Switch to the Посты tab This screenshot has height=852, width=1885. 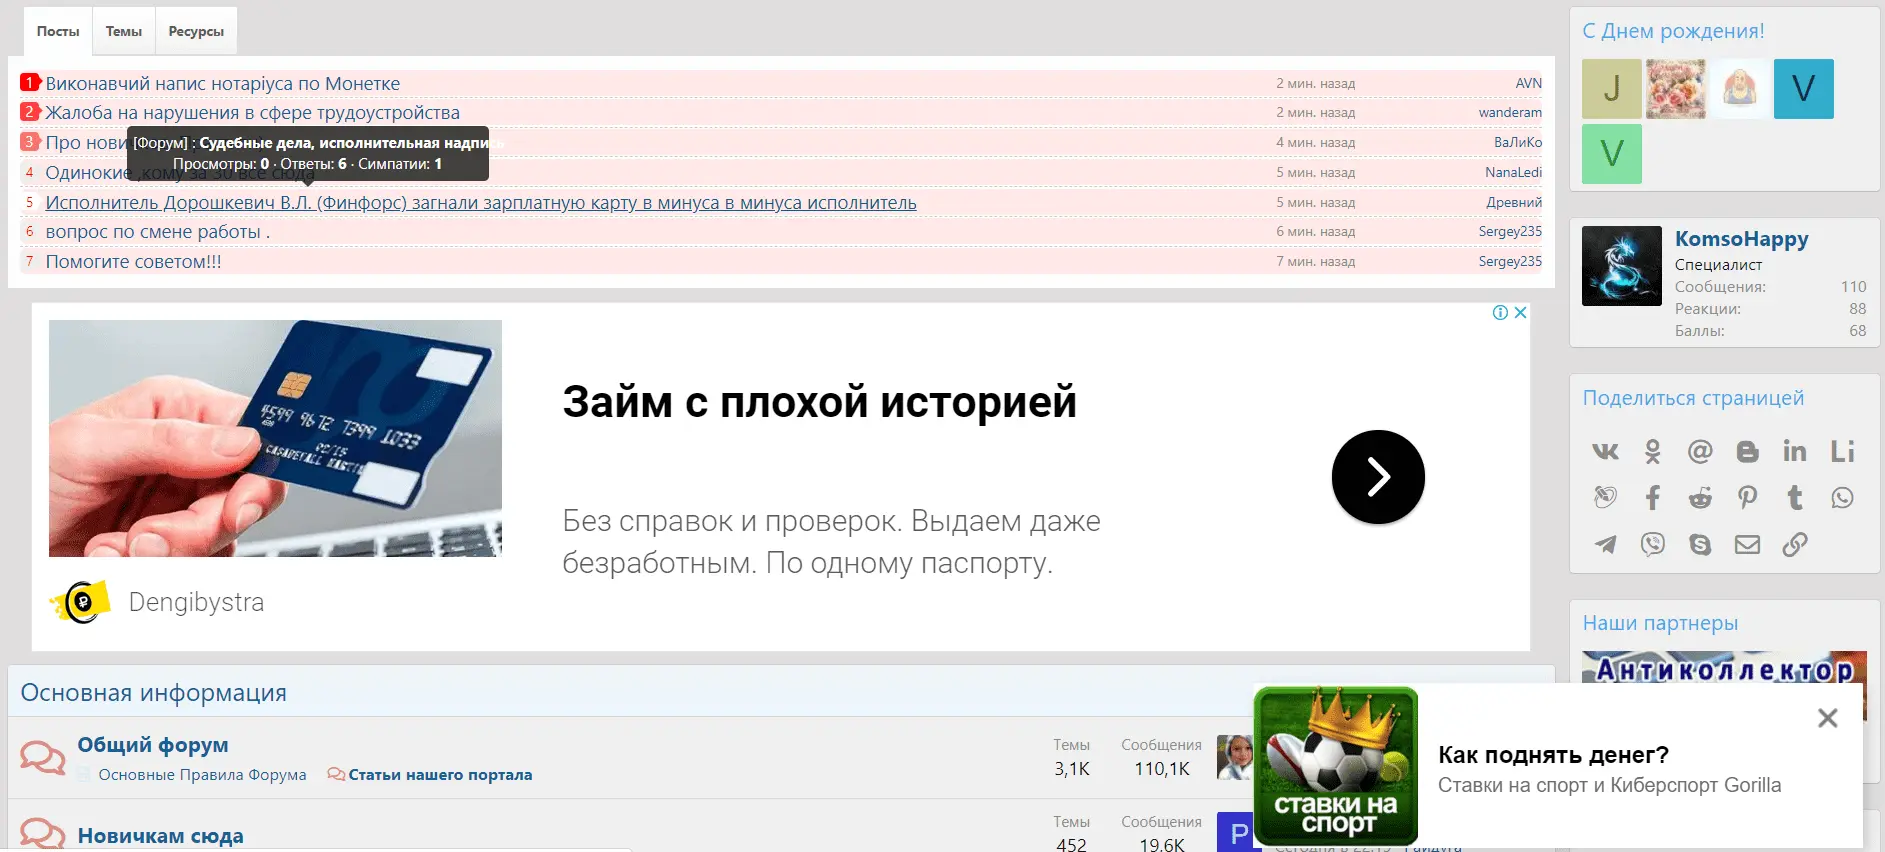click(58, 31)
